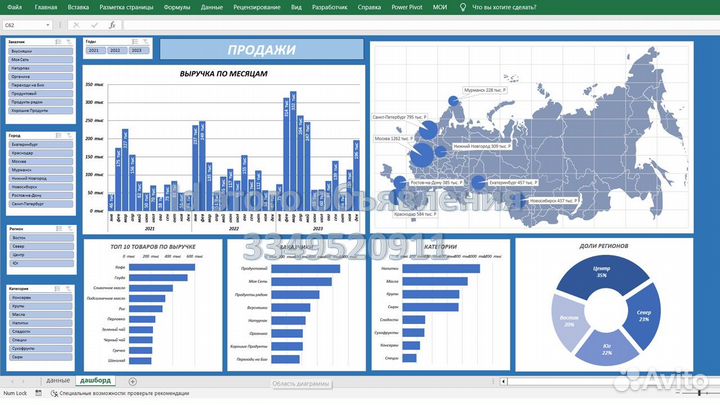This screenshot has height=405, width=720.
Task: Open the Формулы ribbon tab
Action: [x=177, y=7]
